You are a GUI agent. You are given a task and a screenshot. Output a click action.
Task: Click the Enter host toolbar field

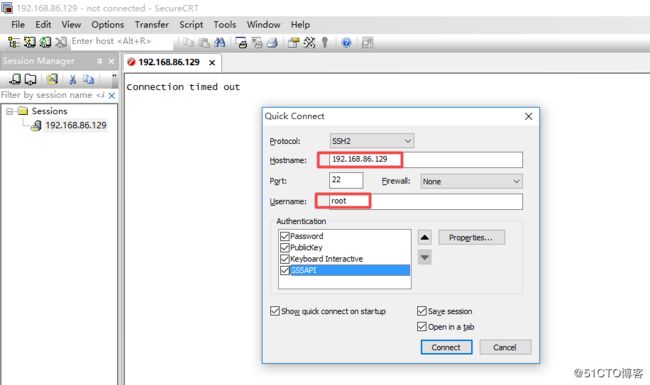[121, 41]
